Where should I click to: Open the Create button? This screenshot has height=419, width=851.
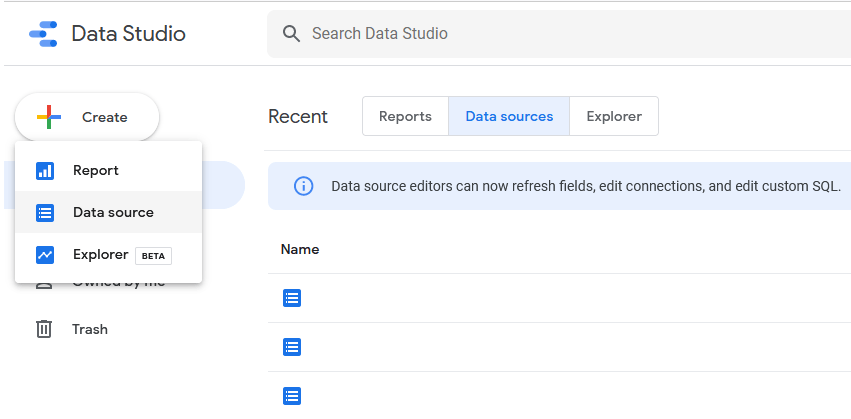[87, 117]
